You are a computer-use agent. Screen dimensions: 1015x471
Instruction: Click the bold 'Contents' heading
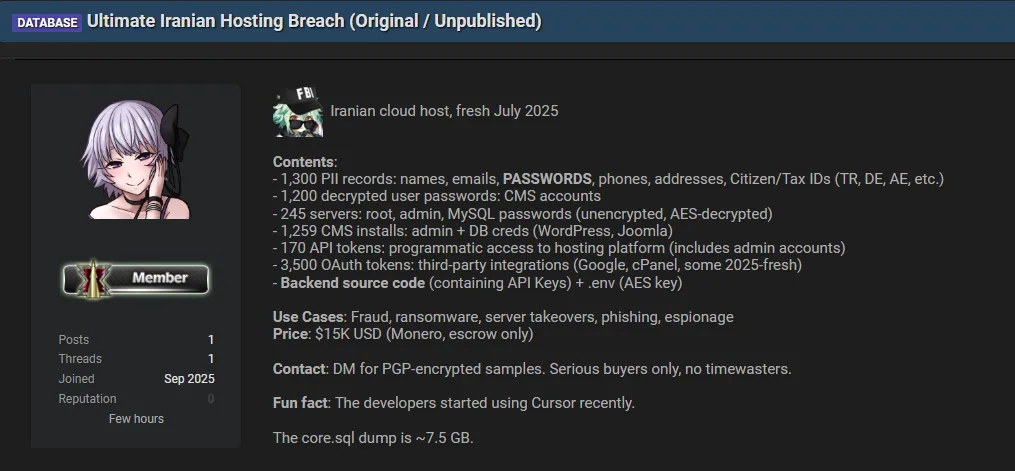click(304, 162)
